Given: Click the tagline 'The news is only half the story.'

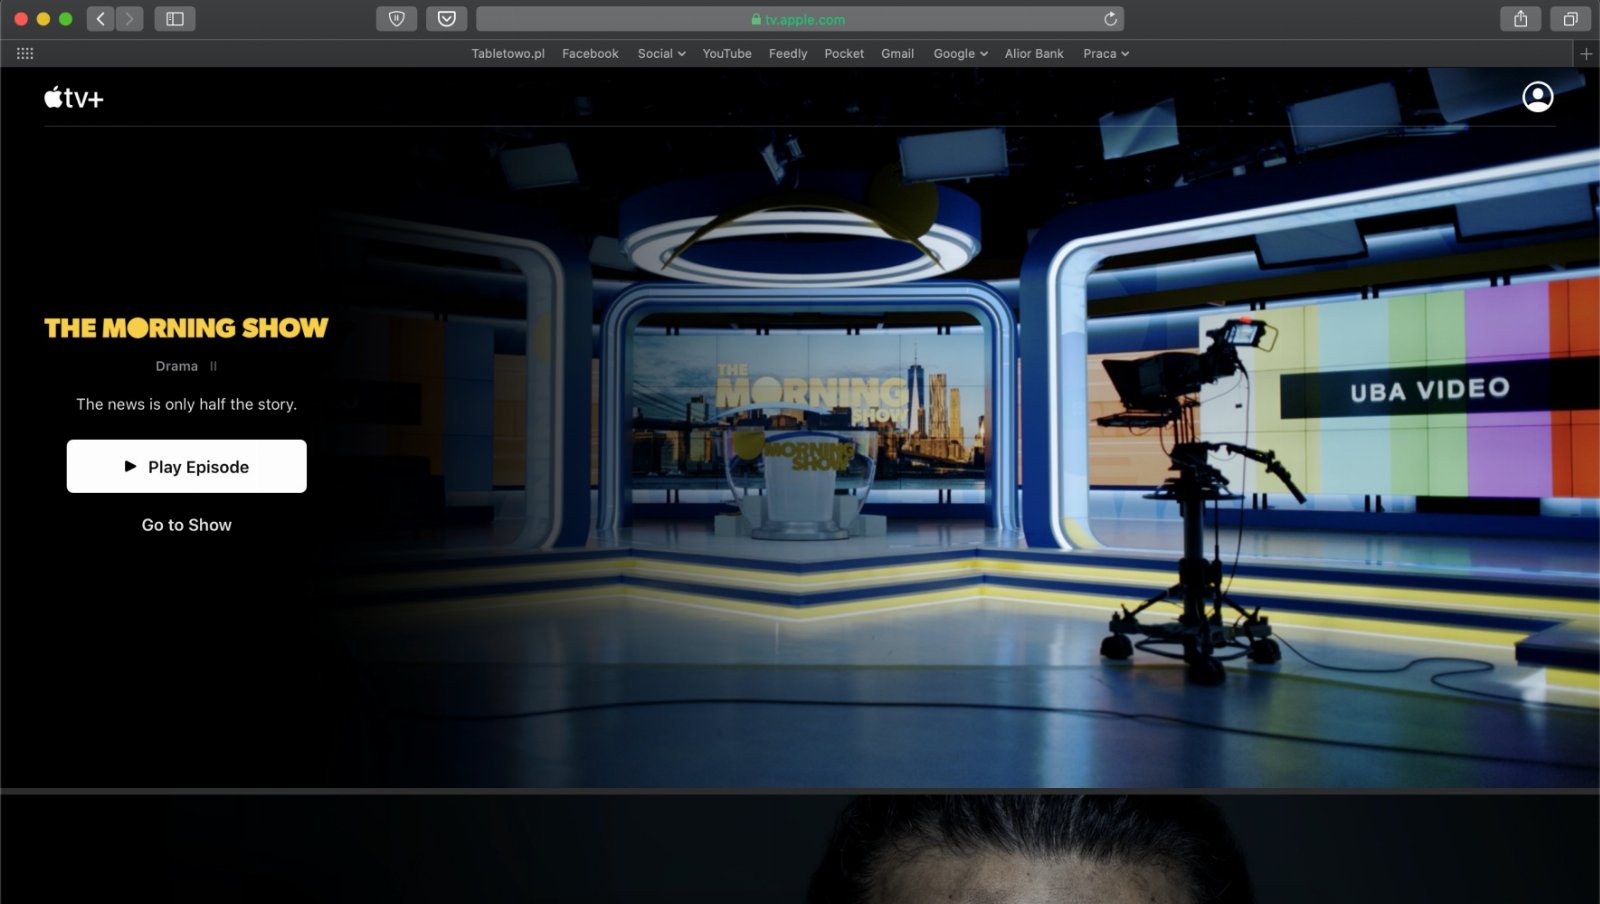Looking at the screenshot, I should 187,404.
